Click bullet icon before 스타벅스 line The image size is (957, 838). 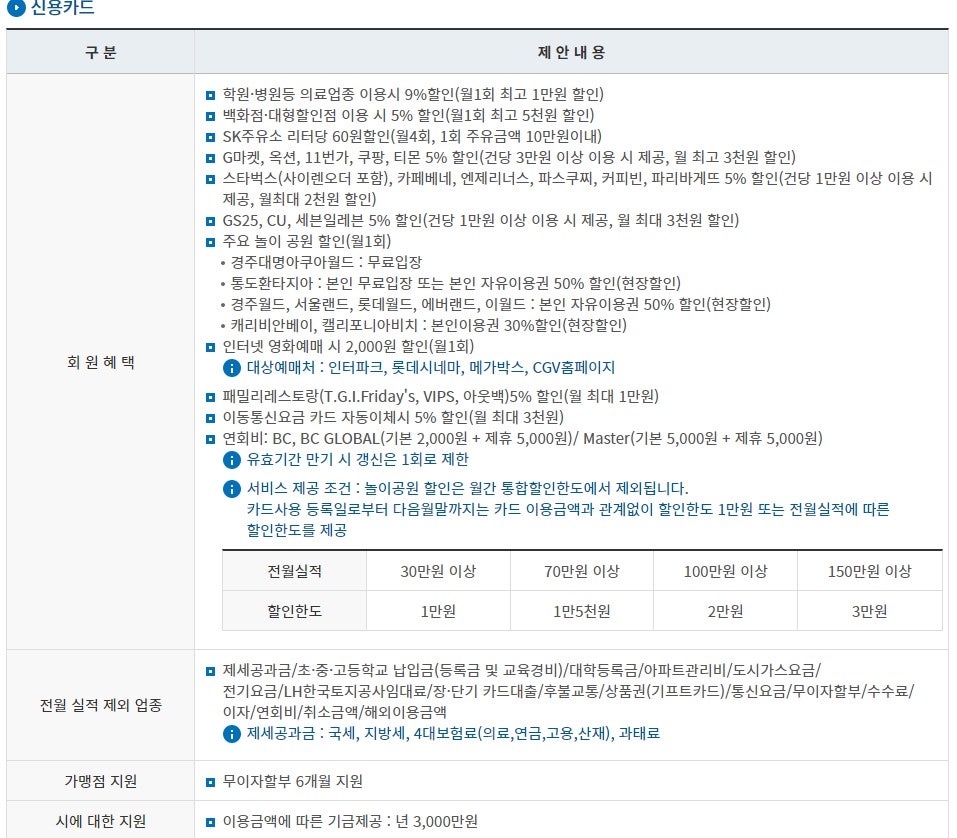tap(211, 179)
